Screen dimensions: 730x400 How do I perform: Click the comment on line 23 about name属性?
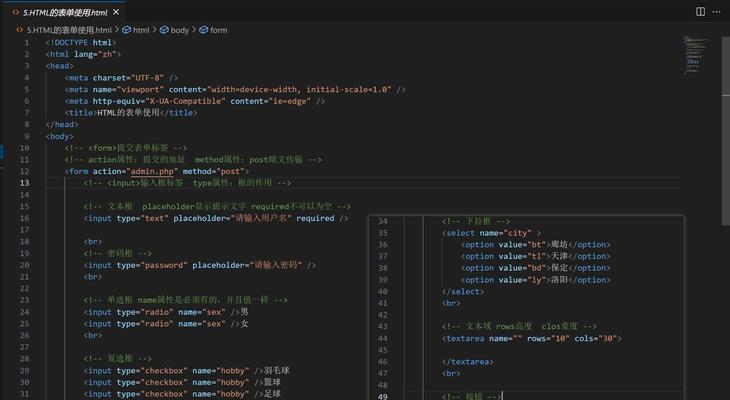[x=185, y=300]
